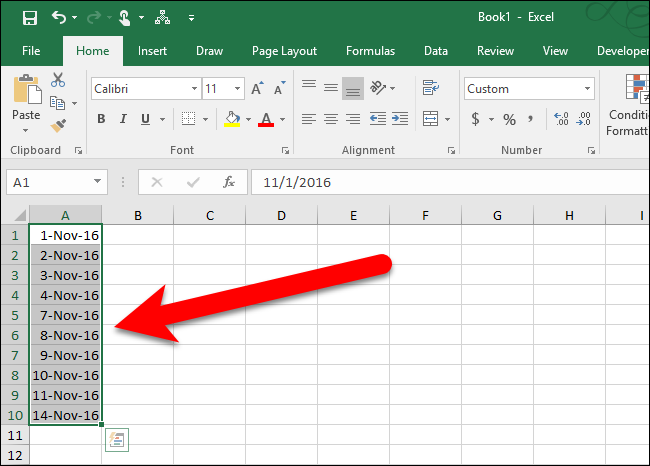Cut selection with the scissors icon
This screenshot has height=466, width=650.
tap(58, 80)
